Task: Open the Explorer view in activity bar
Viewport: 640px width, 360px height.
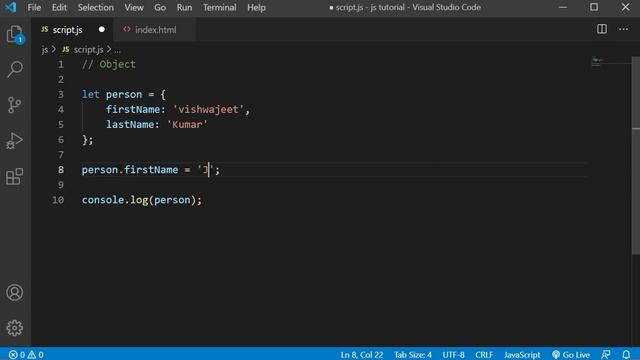Action: (15, 34)
